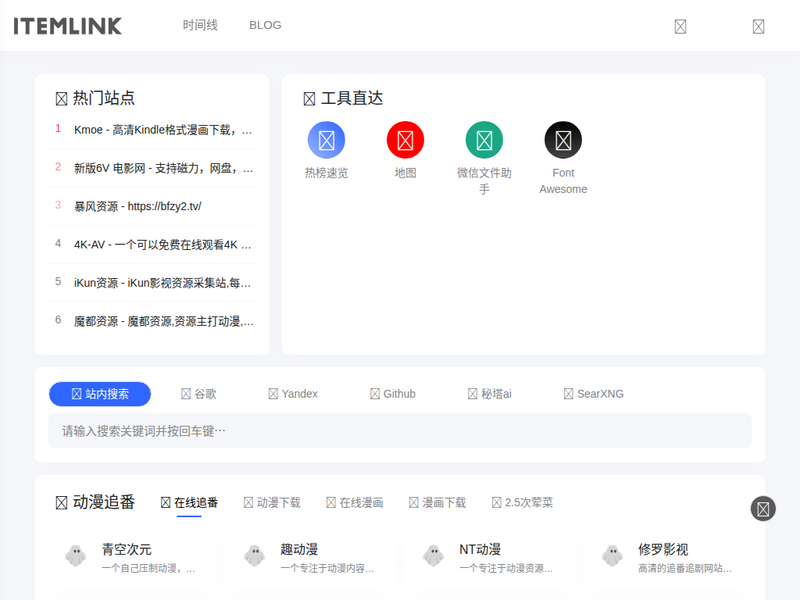Click the 热门站点 section title
800x600 pixels.
[104, 98]
